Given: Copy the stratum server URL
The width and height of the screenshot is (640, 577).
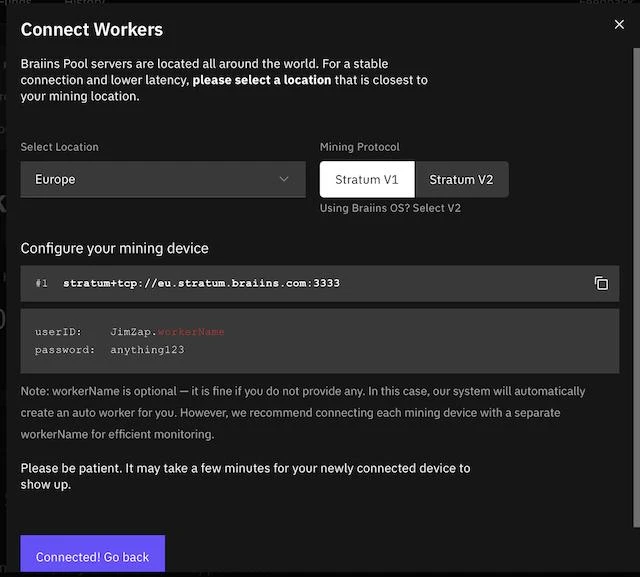Looking at the screenshot, I should [x=601, y=283].
